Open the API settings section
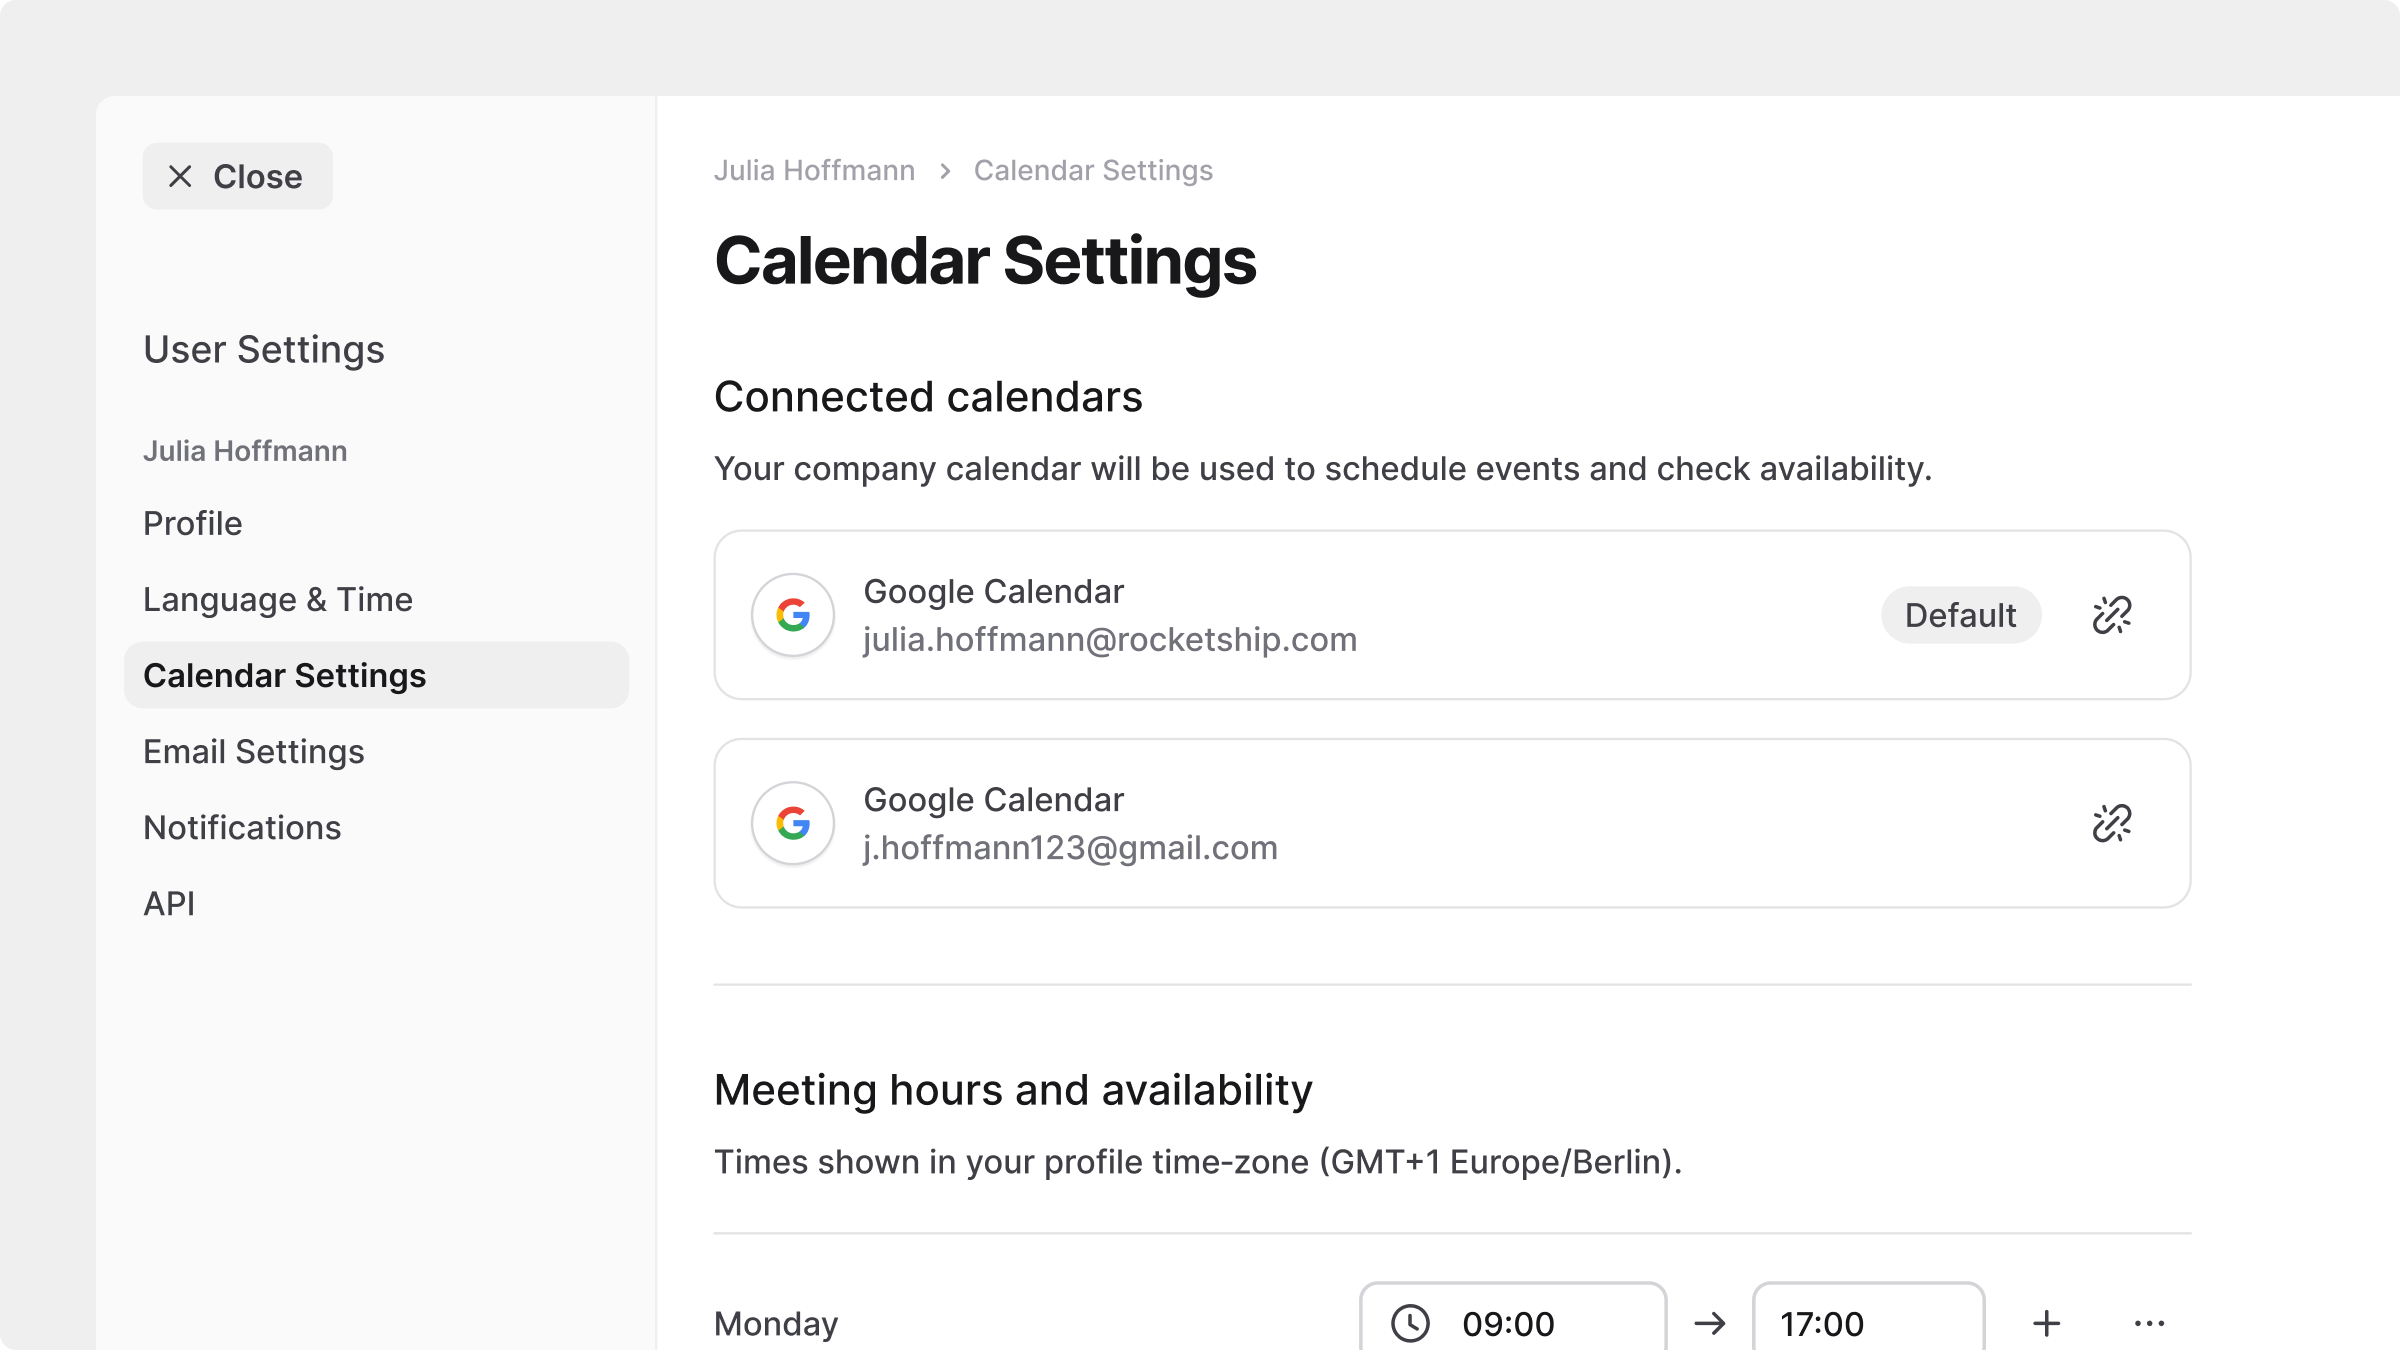The height and width of the screenshot is (1350, 2400). [169, 903]
